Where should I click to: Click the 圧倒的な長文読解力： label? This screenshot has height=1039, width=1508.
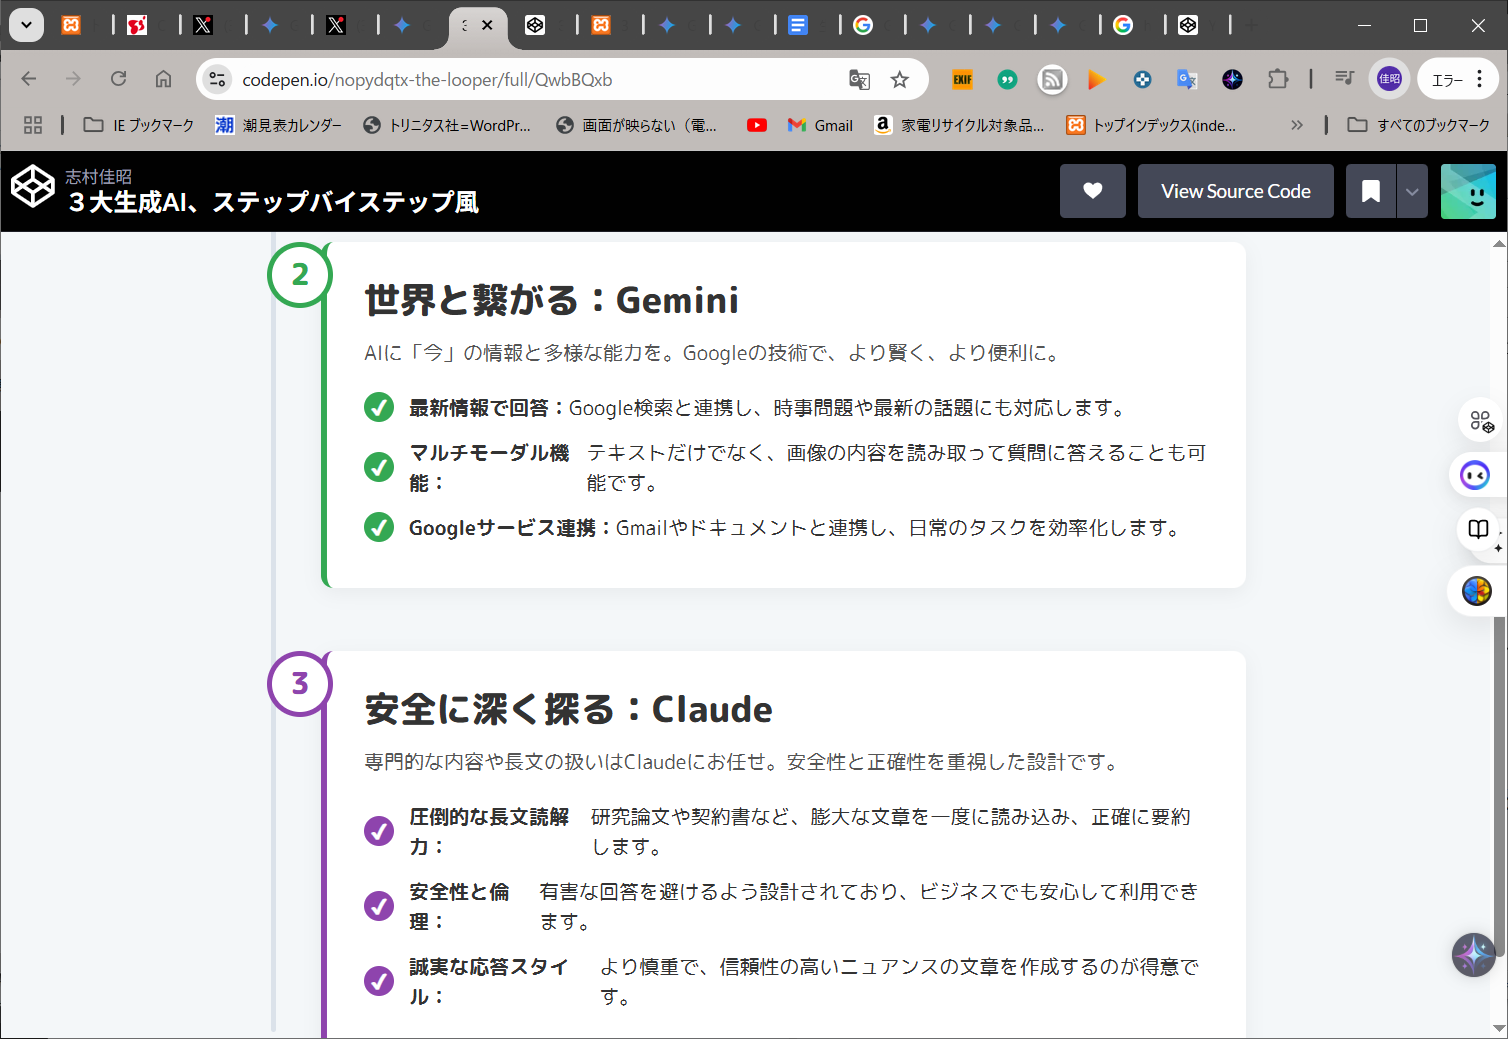[489, 831]
